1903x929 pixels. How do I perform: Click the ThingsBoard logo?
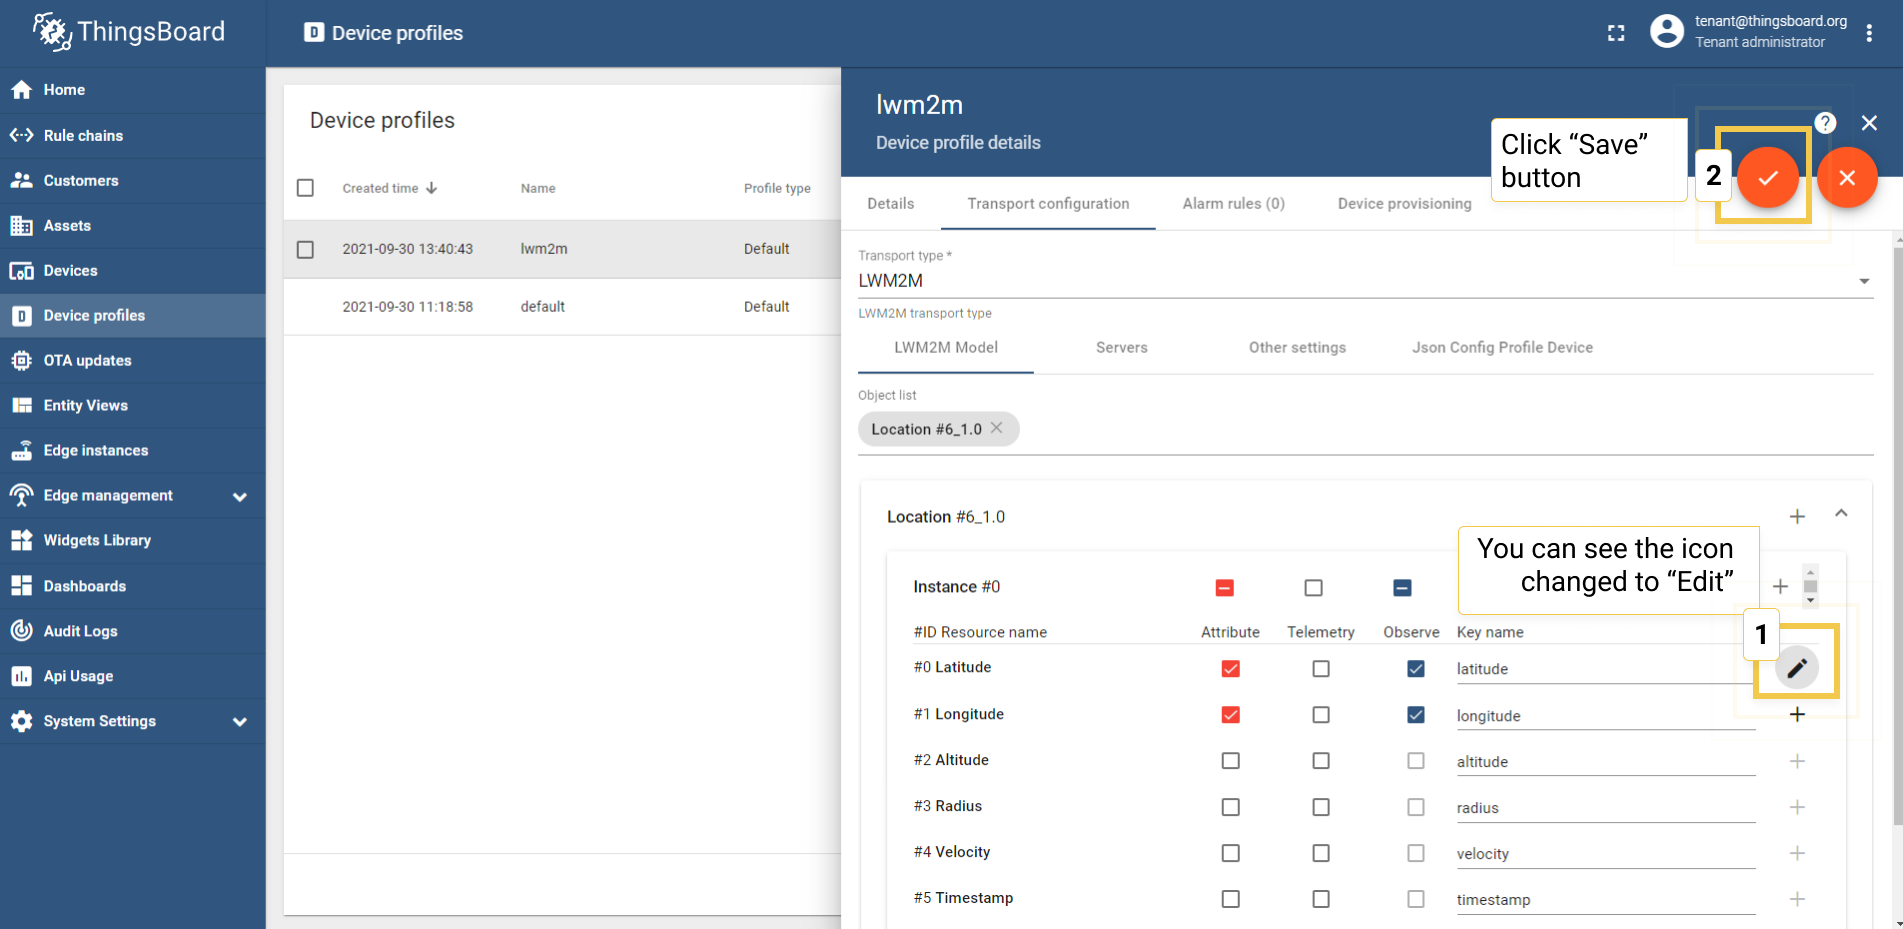130,32
